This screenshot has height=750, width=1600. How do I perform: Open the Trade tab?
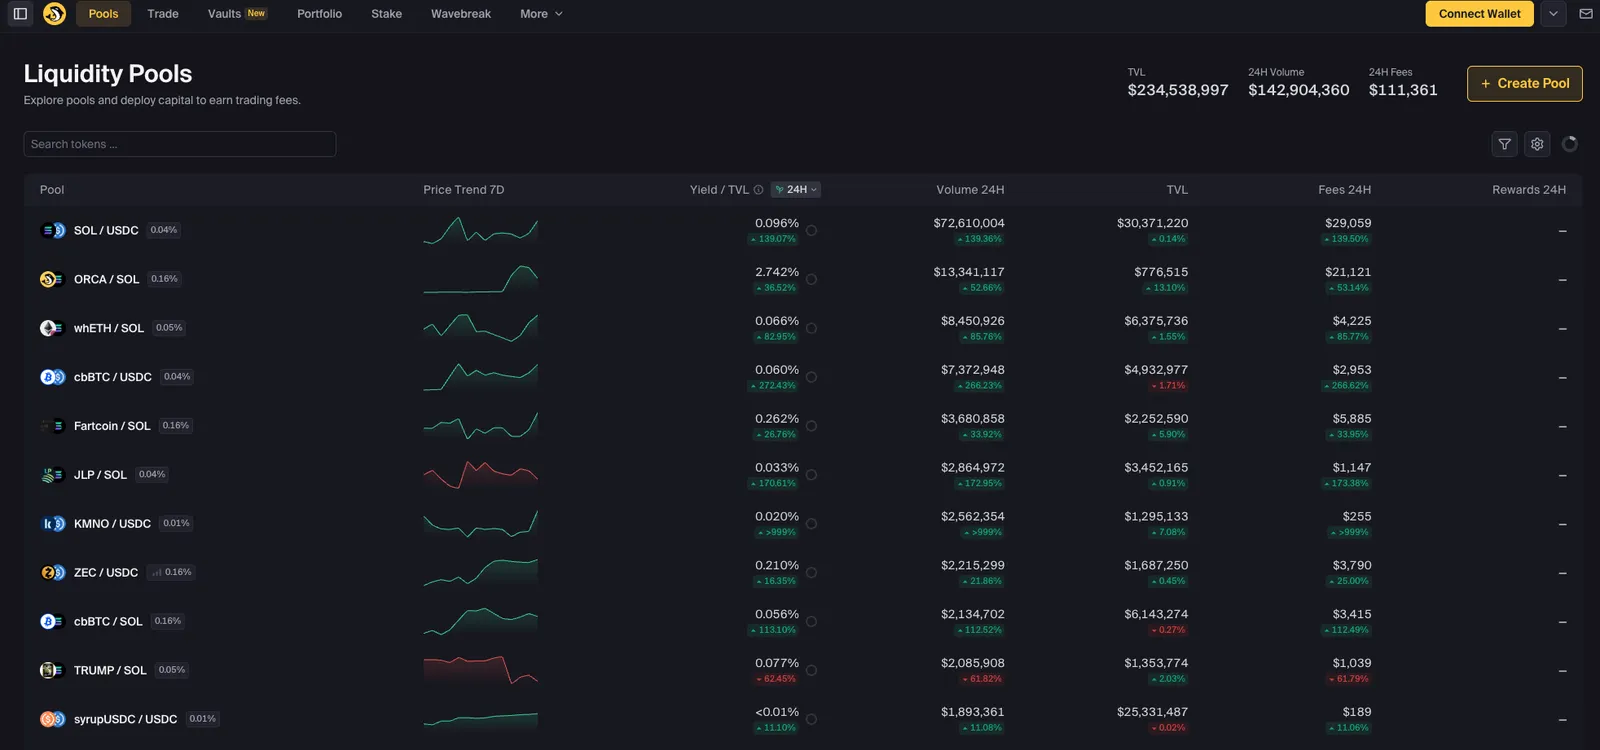click(163, 14)
